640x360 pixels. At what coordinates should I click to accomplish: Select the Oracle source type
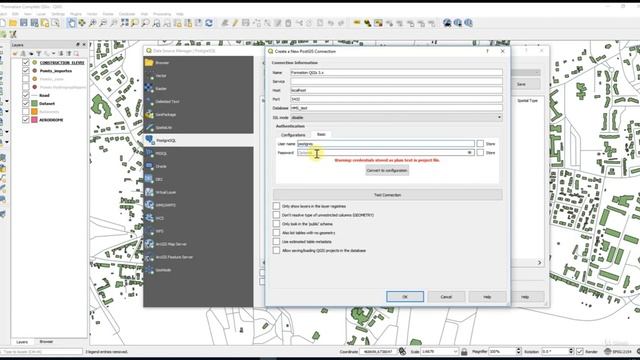(198, 167)
